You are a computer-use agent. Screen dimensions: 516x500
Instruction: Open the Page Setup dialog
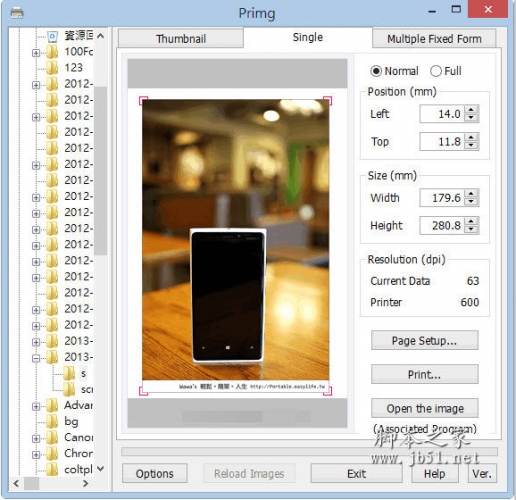(424, 341)
